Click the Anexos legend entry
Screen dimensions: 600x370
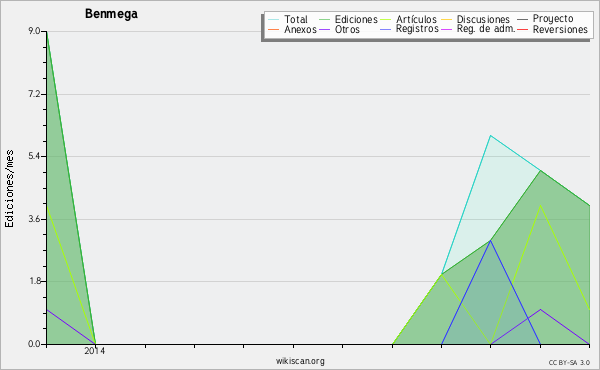pos(300,29)
